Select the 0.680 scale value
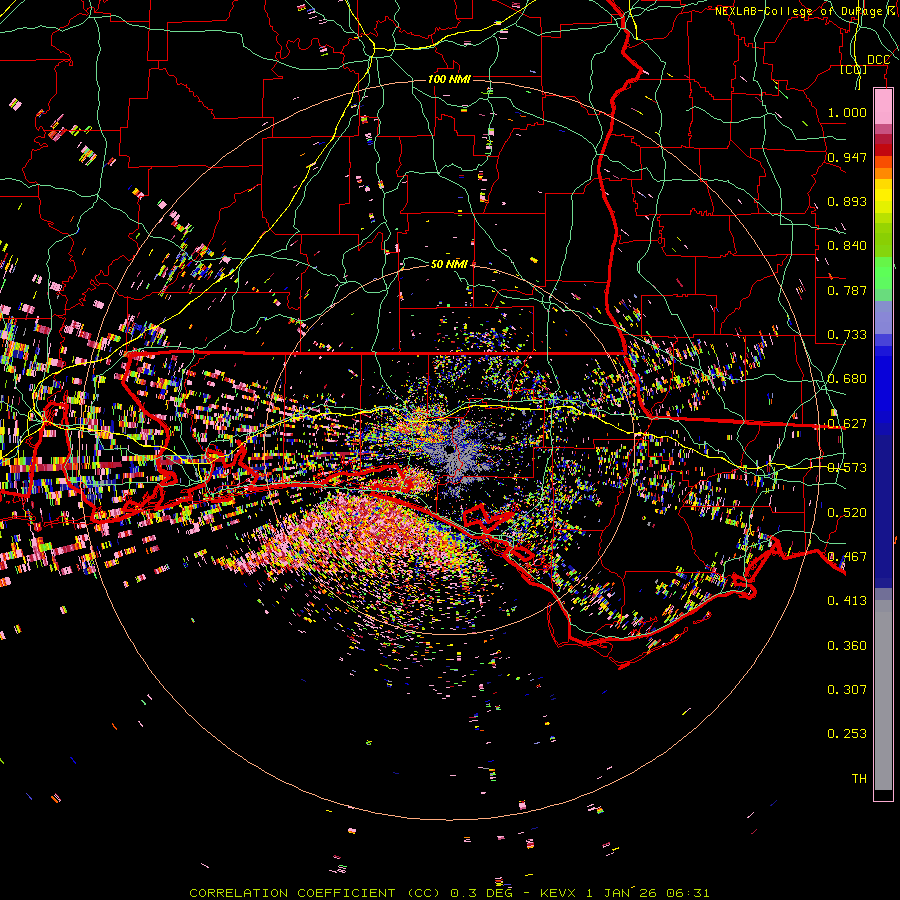The width and height of the screenshot is (900, 900). click(x=847, y=379)
